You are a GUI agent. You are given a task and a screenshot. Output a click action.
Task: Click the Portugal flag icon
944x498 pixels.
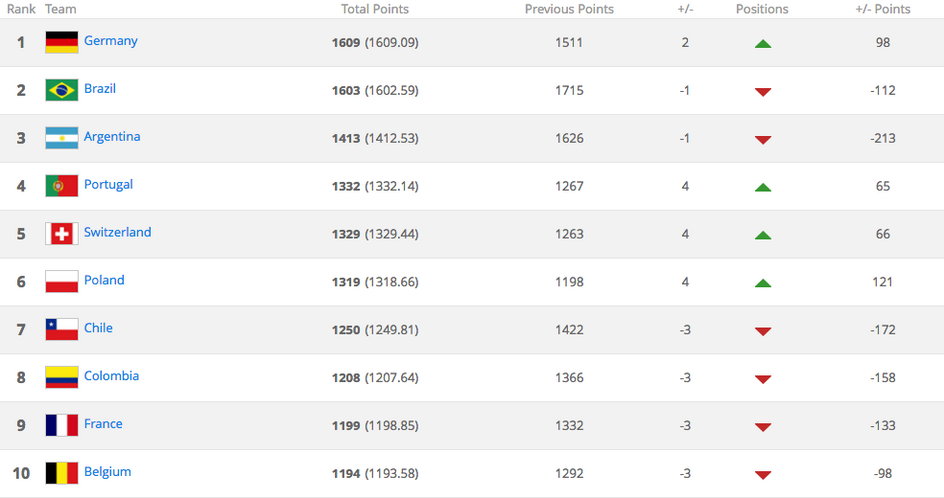point(61,186)
